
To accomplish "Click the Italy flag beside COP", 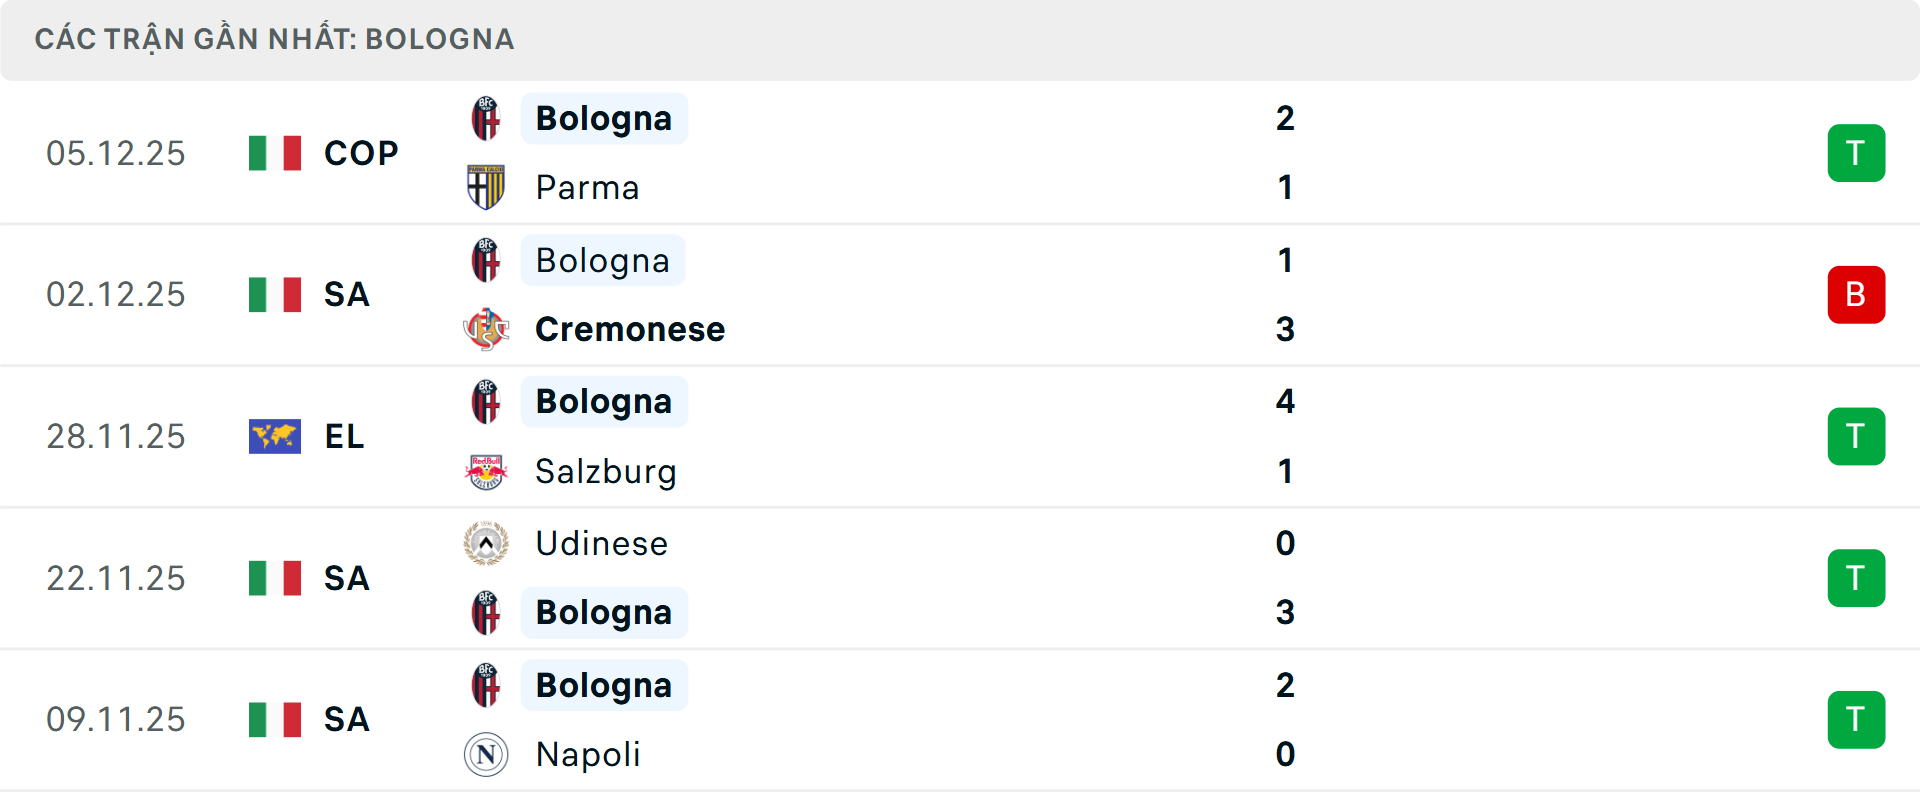I will coord(275,153).
